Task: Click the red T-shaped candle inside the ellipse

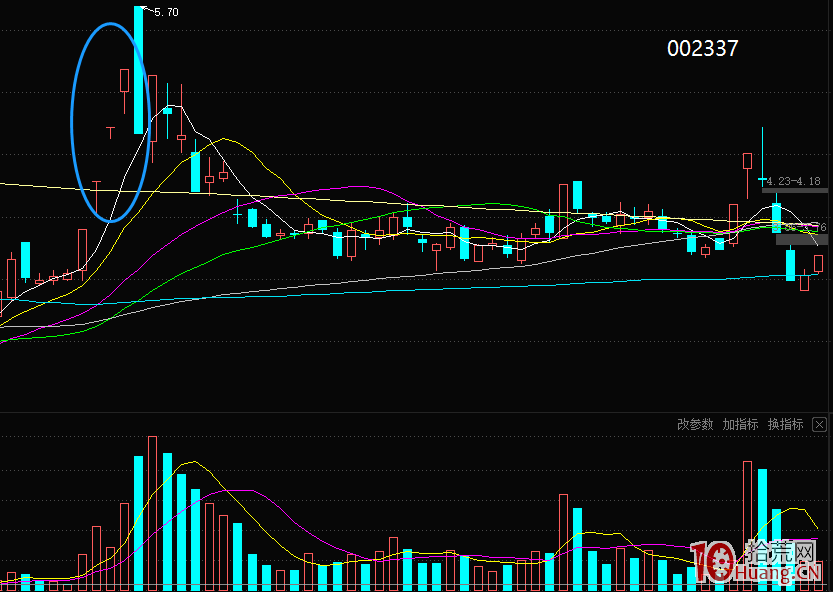Action: (110, 130)
